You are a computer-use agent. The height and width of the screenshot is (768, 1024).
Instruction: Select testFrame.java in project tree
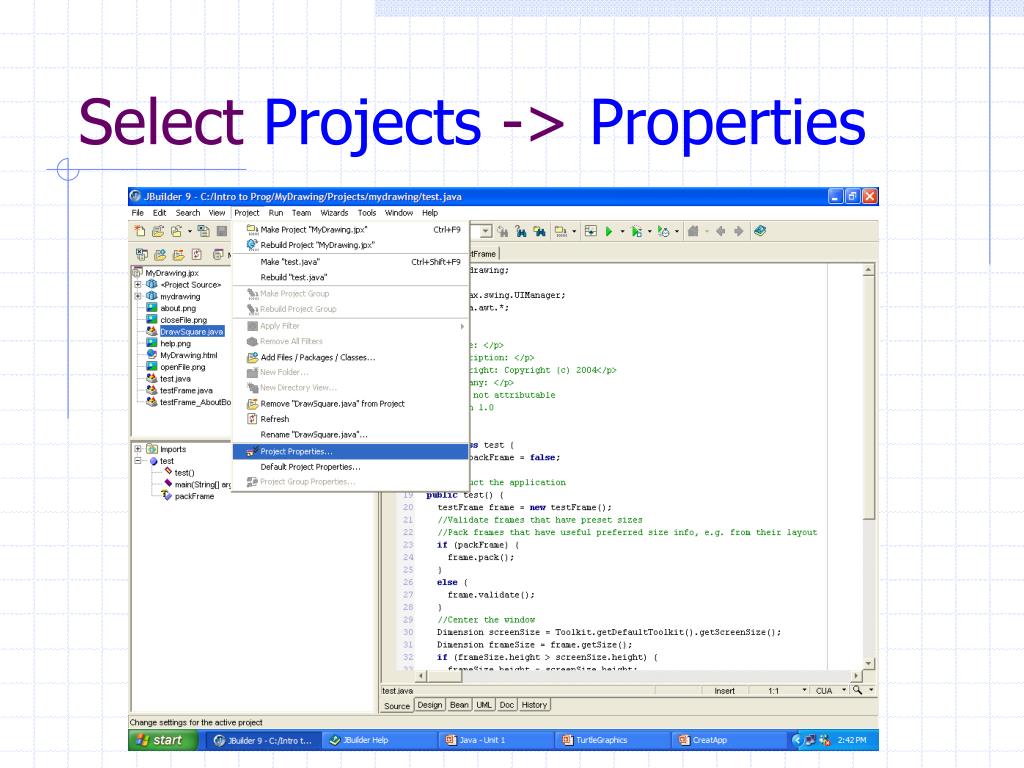coord(186,391)
